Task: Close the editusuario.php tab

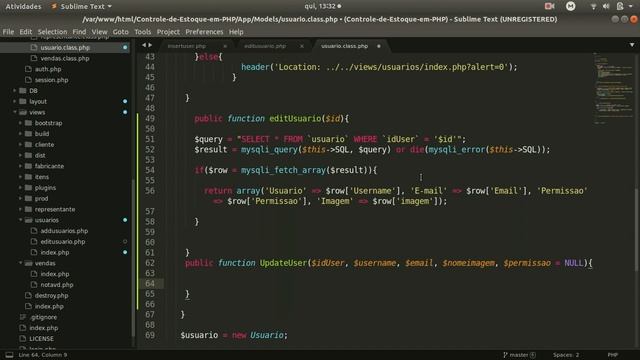Action: 302,46
